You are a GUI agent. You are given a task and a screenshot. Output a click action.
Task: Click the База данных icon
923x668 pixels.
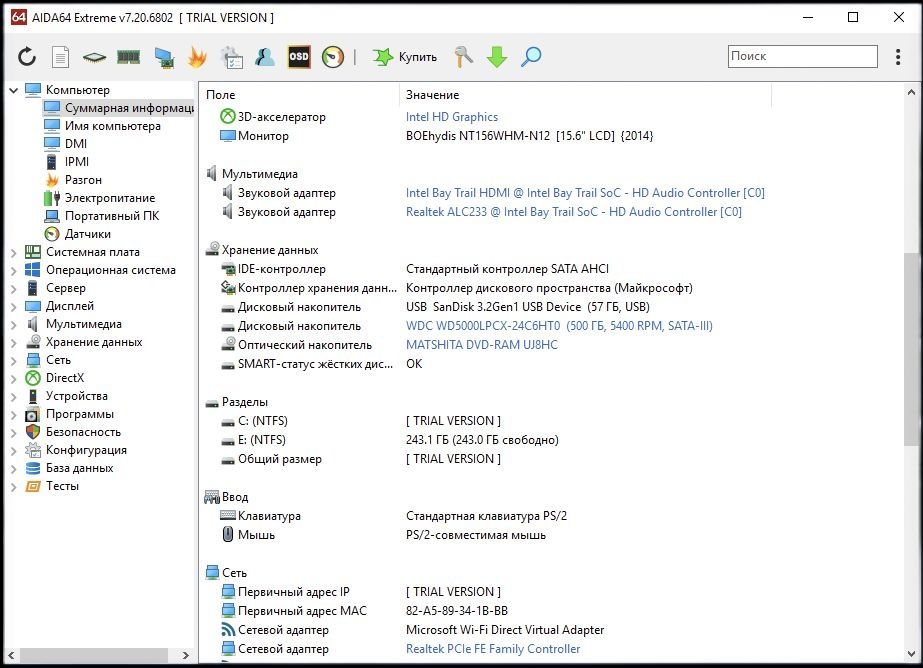pos(33,468)
